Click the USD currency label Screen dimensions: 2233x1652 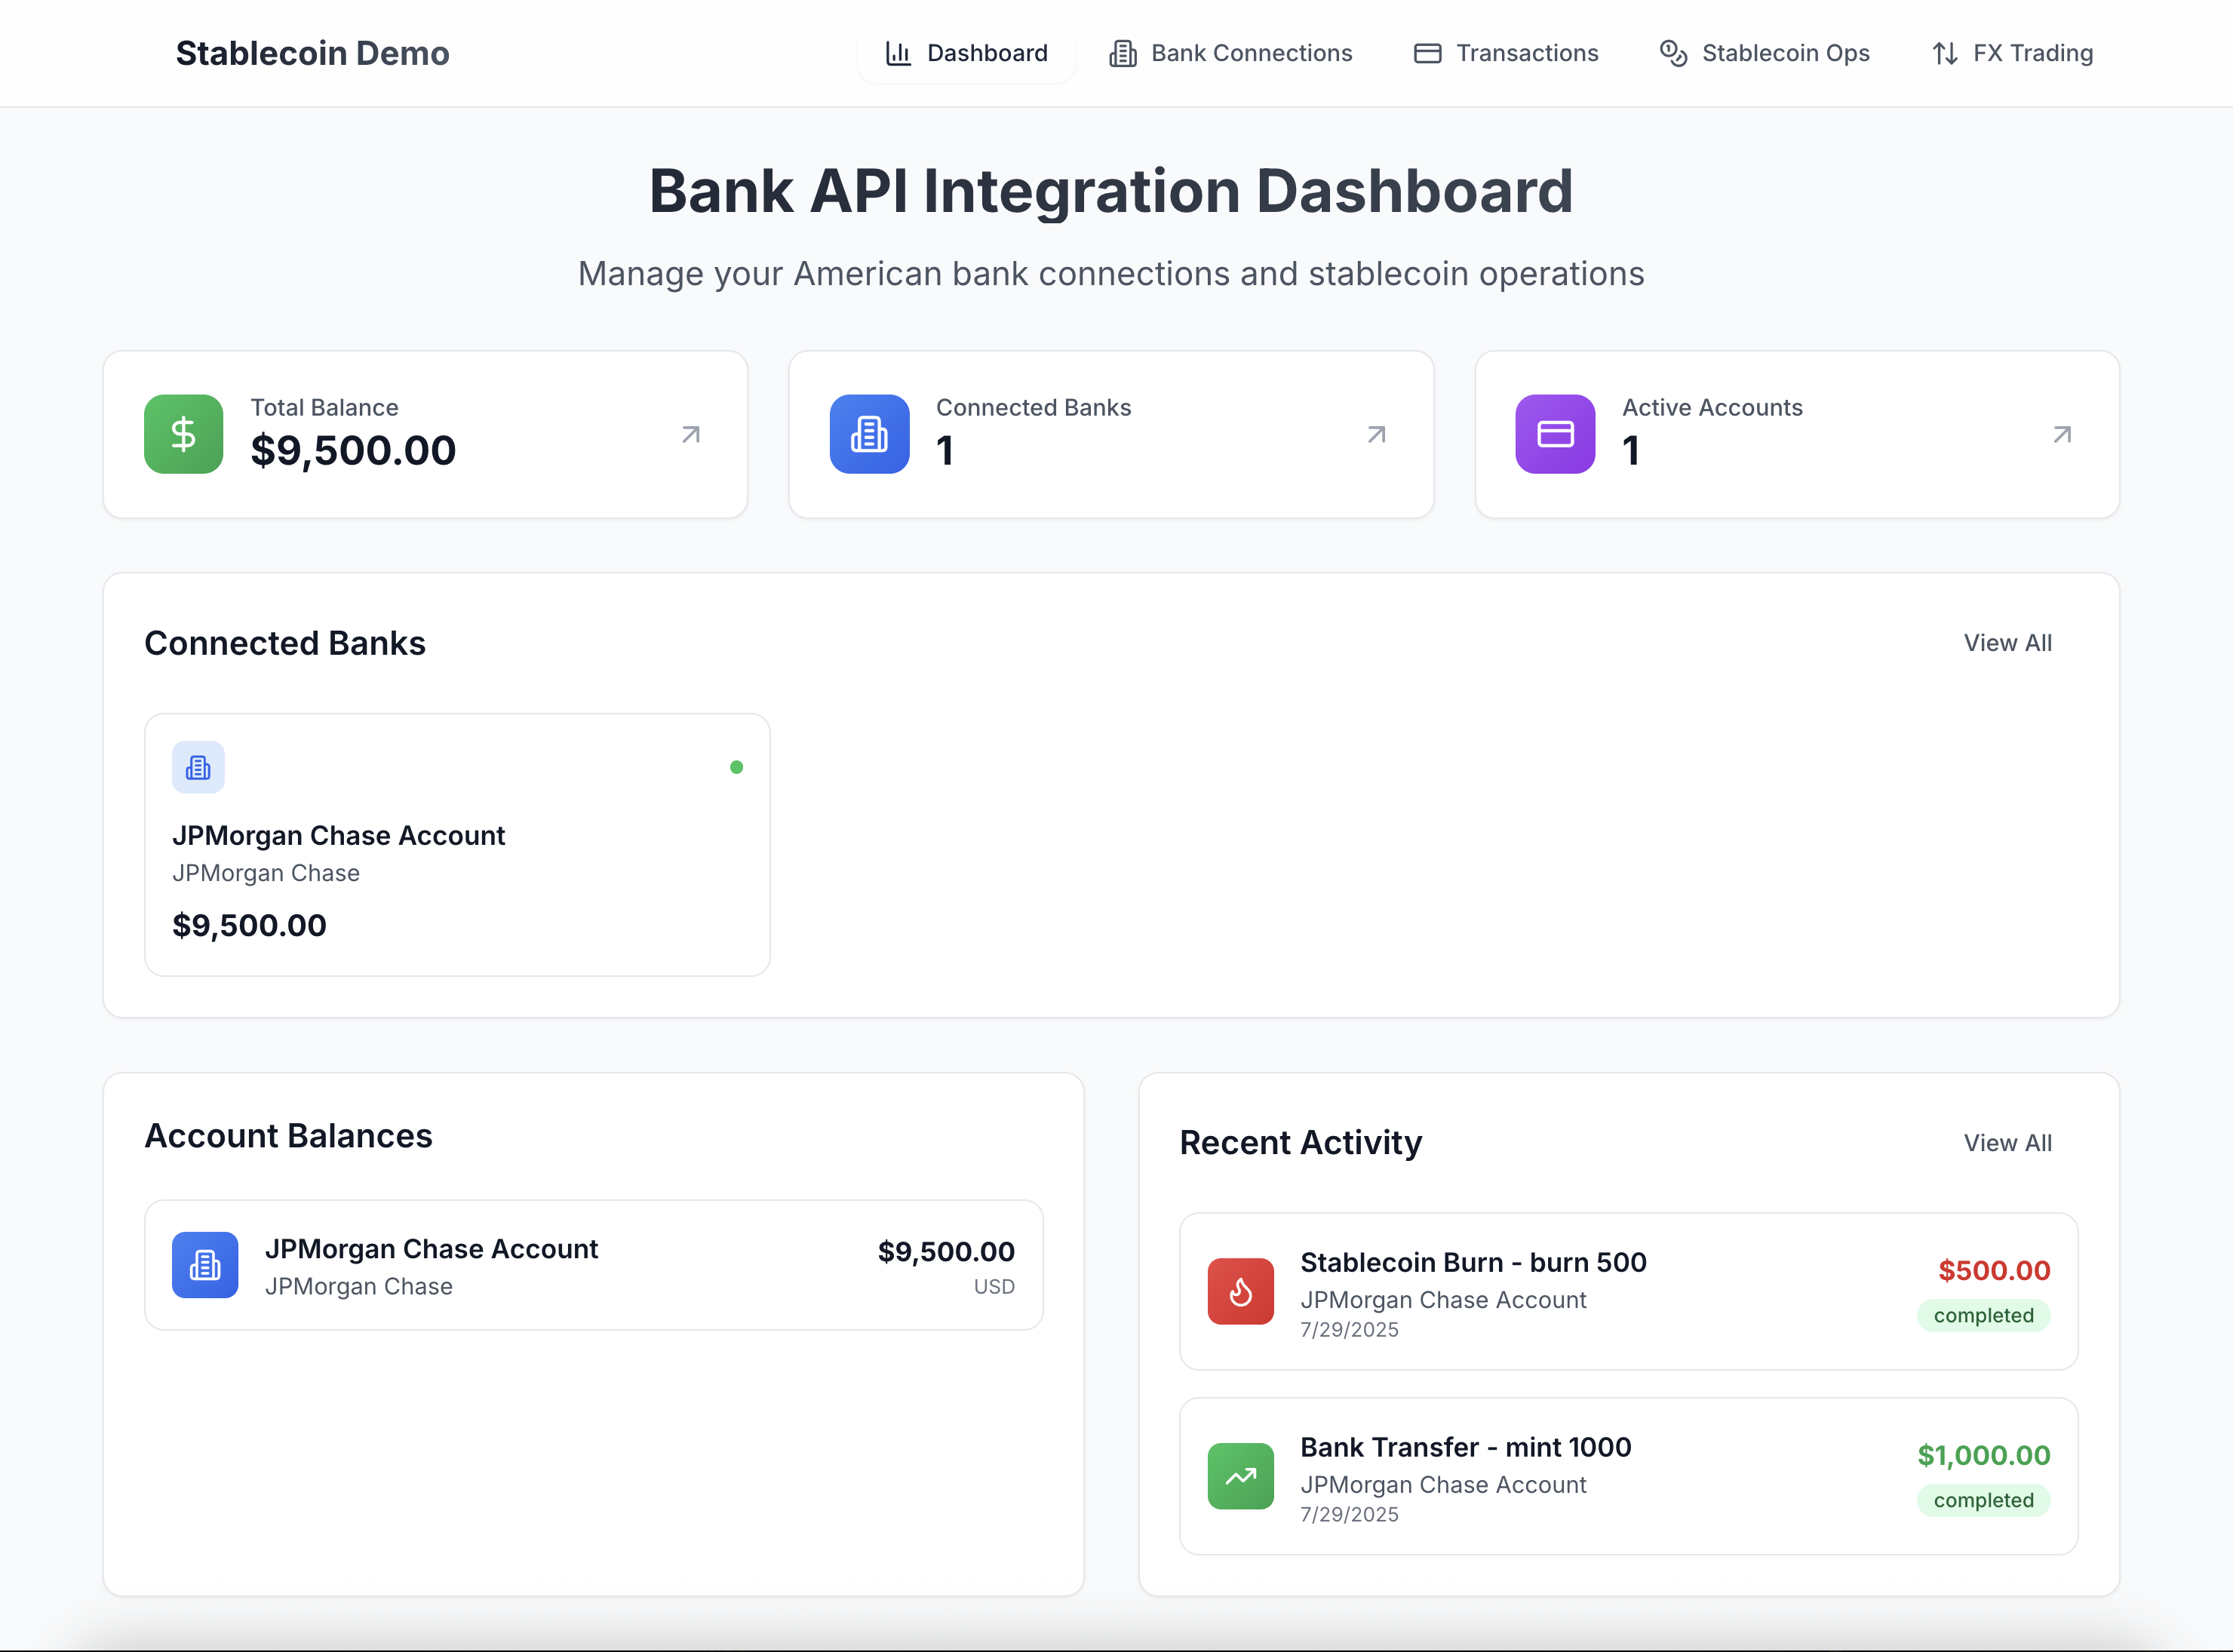point(994,1287)
